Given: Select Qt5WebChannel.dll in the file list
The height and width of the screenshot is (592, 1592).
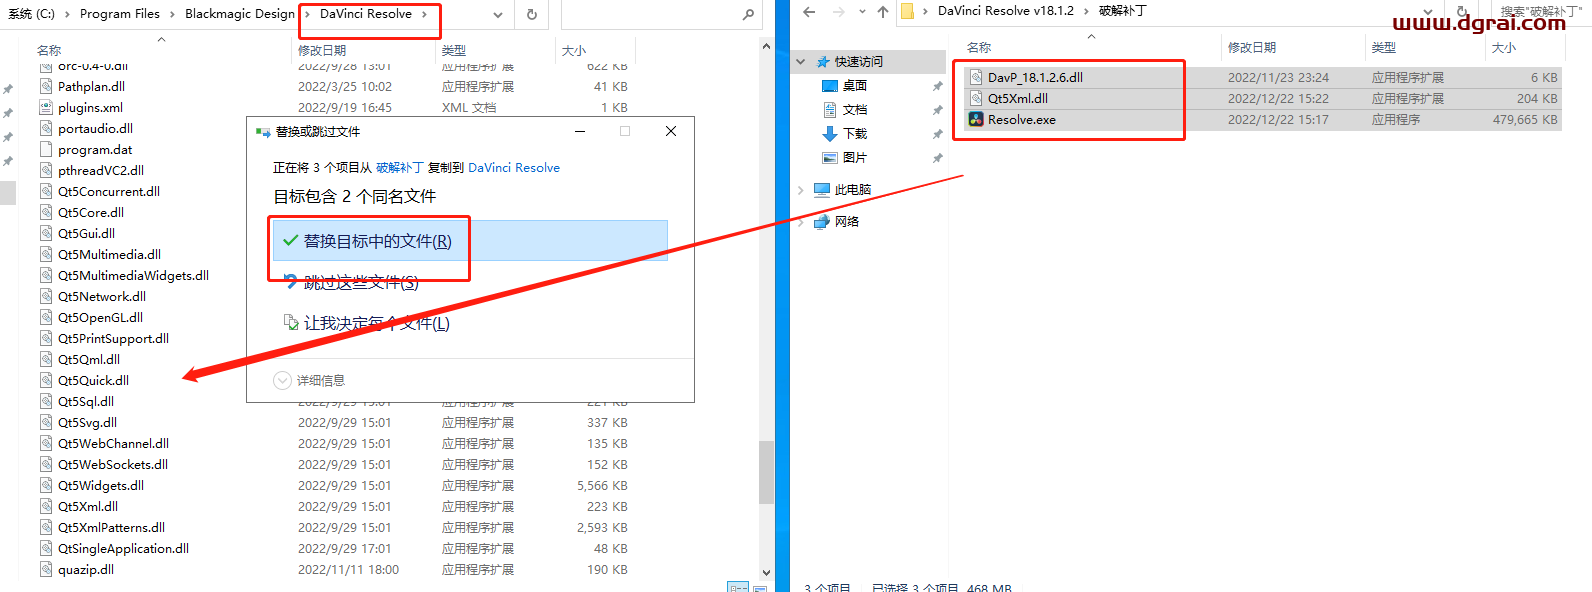Looking at the screenshot, I should (113, 443).
